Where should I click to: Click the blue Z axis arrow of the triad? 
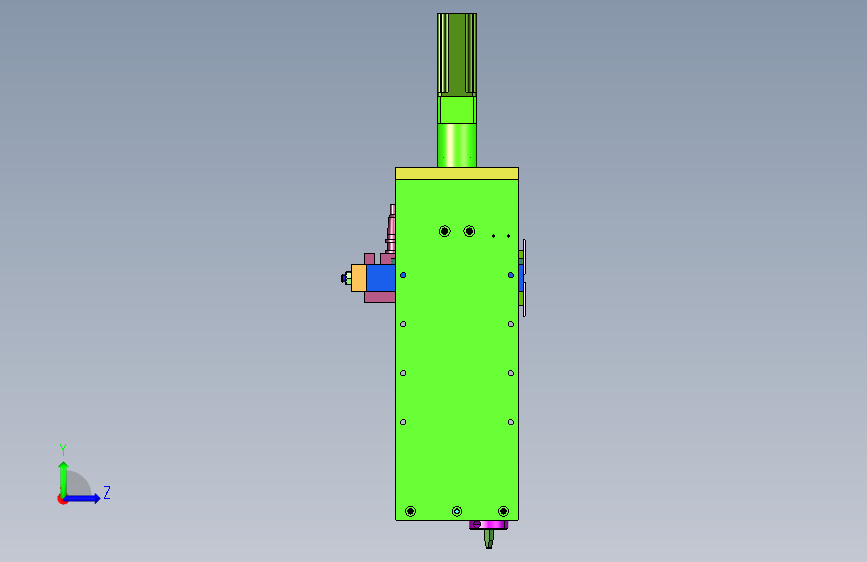pyautogui.click(x=83, y=498)
